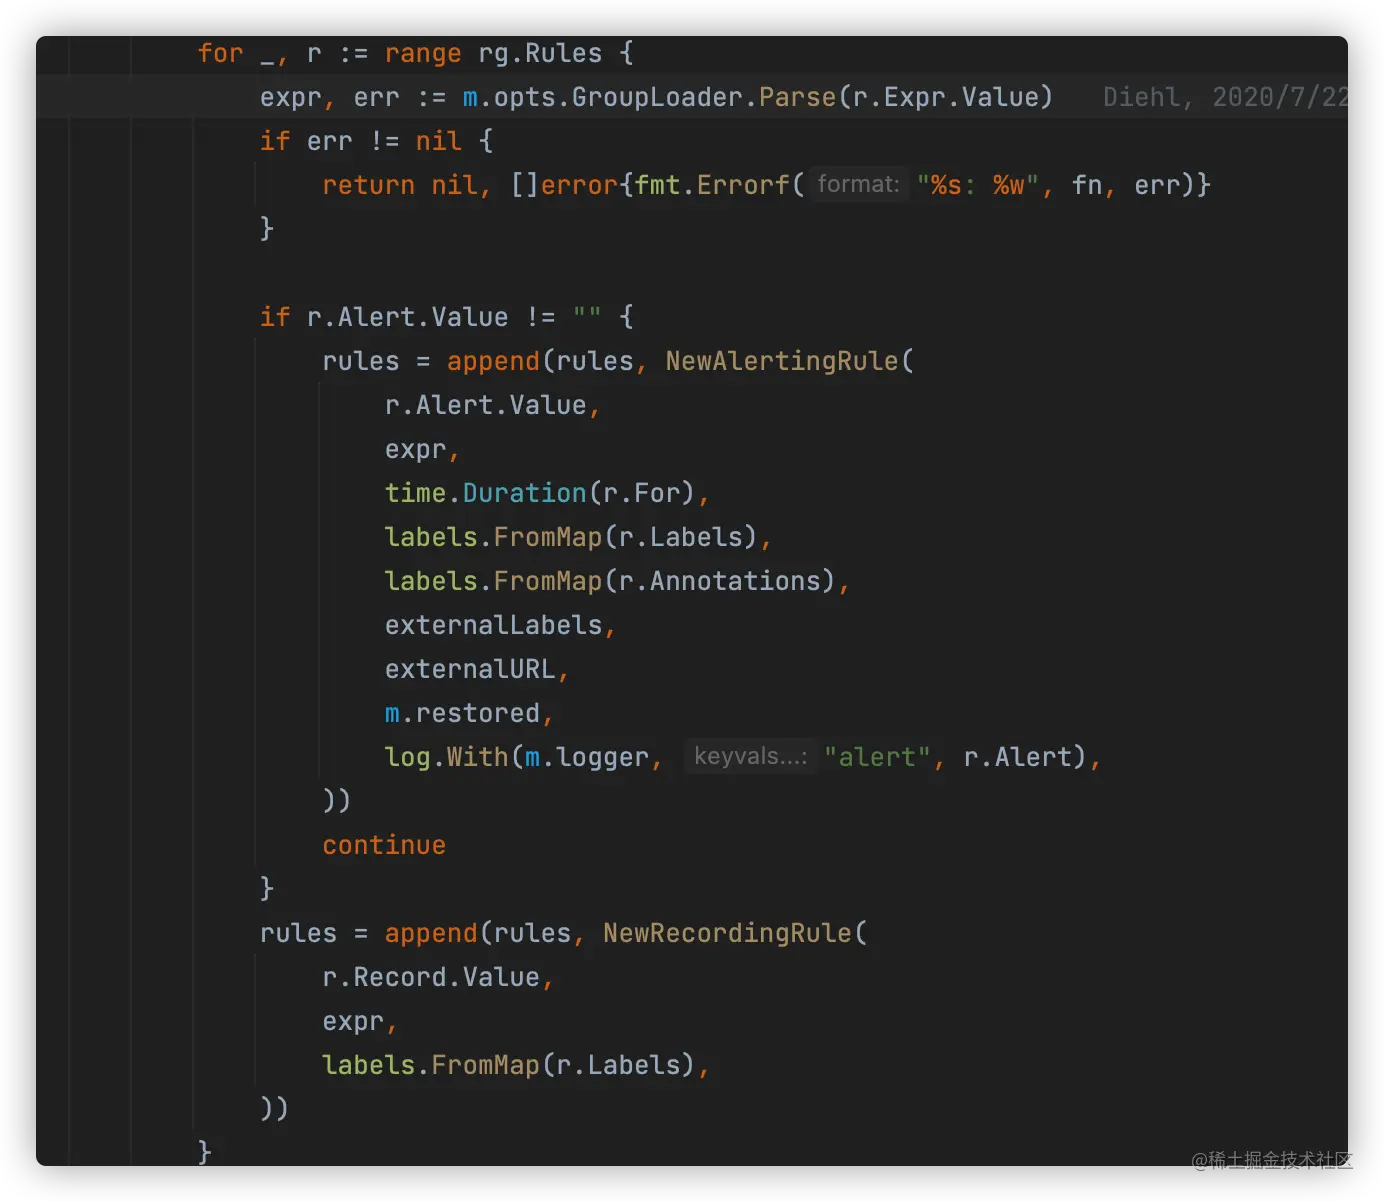Screen dimensions: 1384x1202
Task: Click "NewAlertingRule" function call
Action: point(782,362)
